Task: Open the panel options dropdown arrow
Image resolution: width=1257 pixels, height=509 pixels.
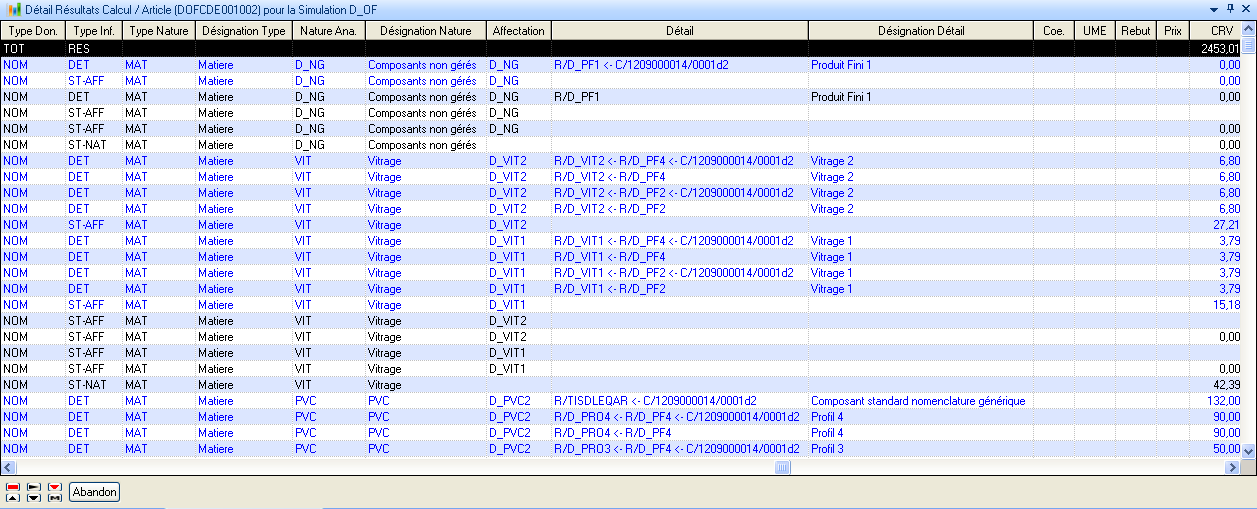Action: (1216, 8)
